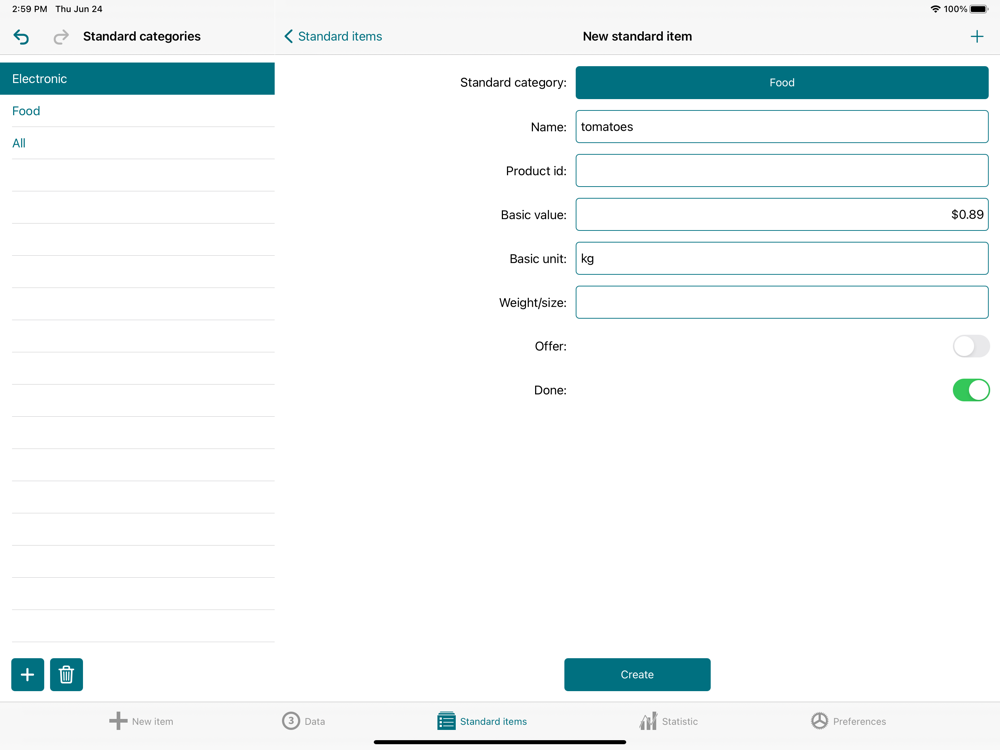This screenshot has width=1000, height=750.
Task: Focus the Basic unit field containing kg
Action: pos(782,258)
